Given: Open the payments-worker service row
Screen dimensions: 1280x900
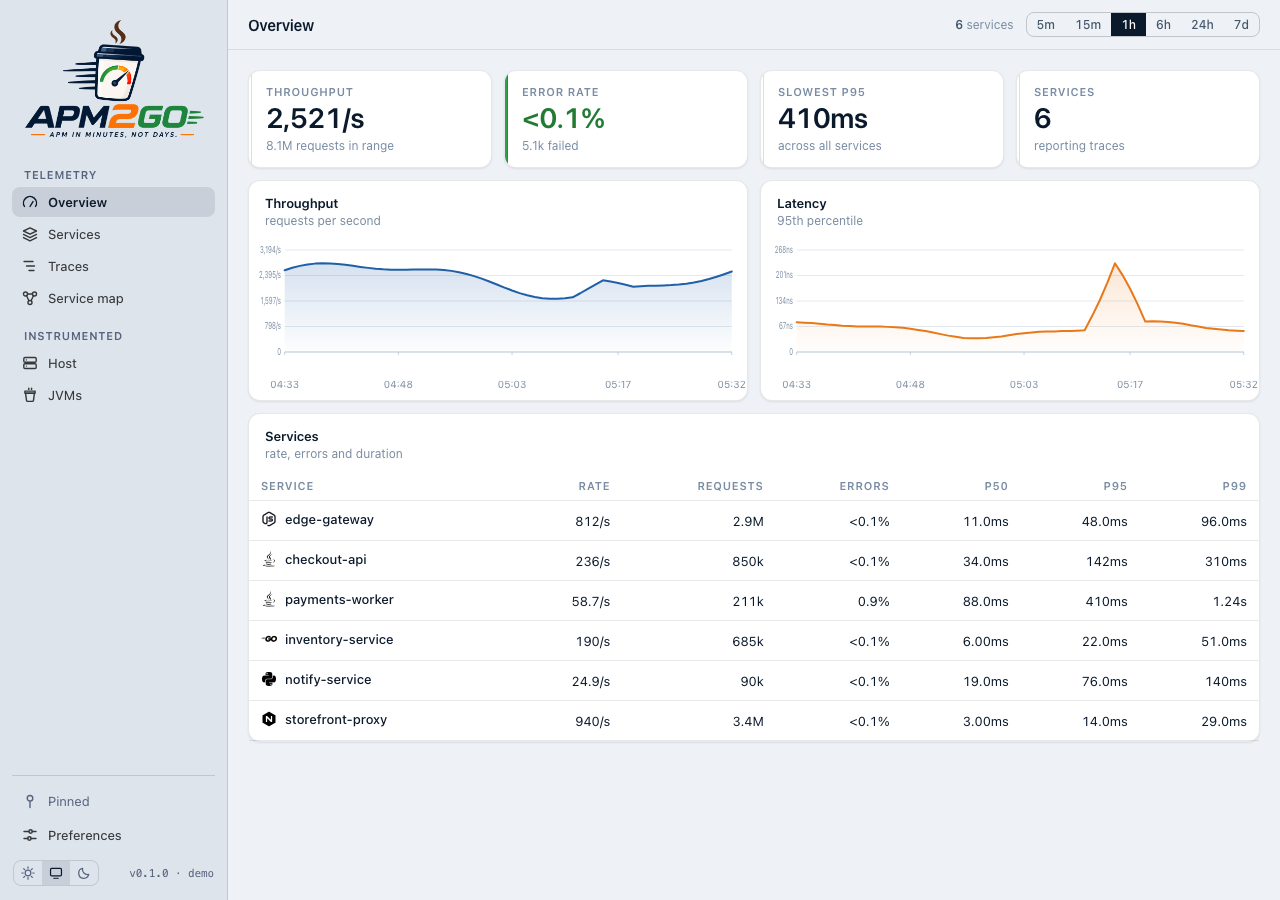Looking at the screenshot, I should (x=754, y=601).
